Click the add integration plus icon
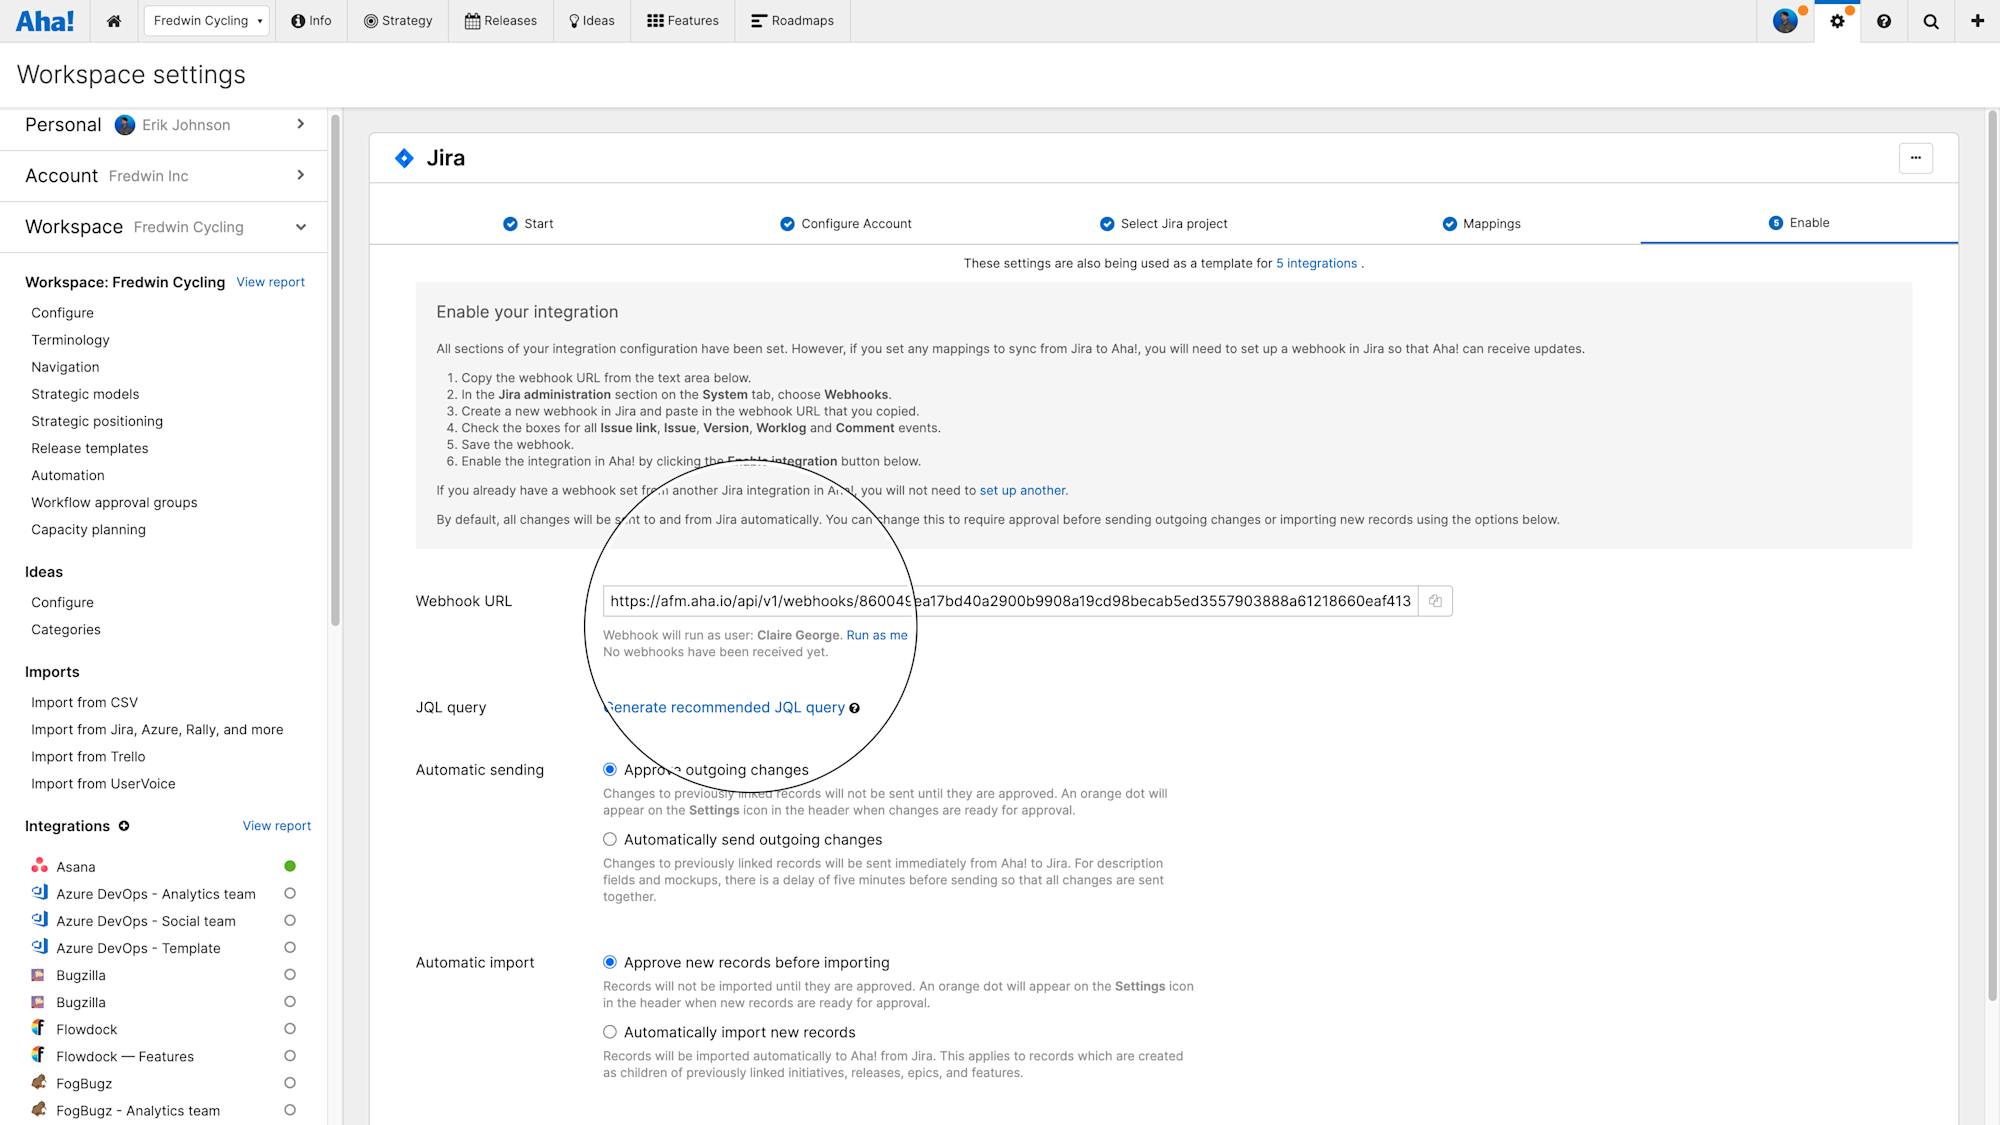Viewport: 2000px width, 1125px height. point(124,826)
